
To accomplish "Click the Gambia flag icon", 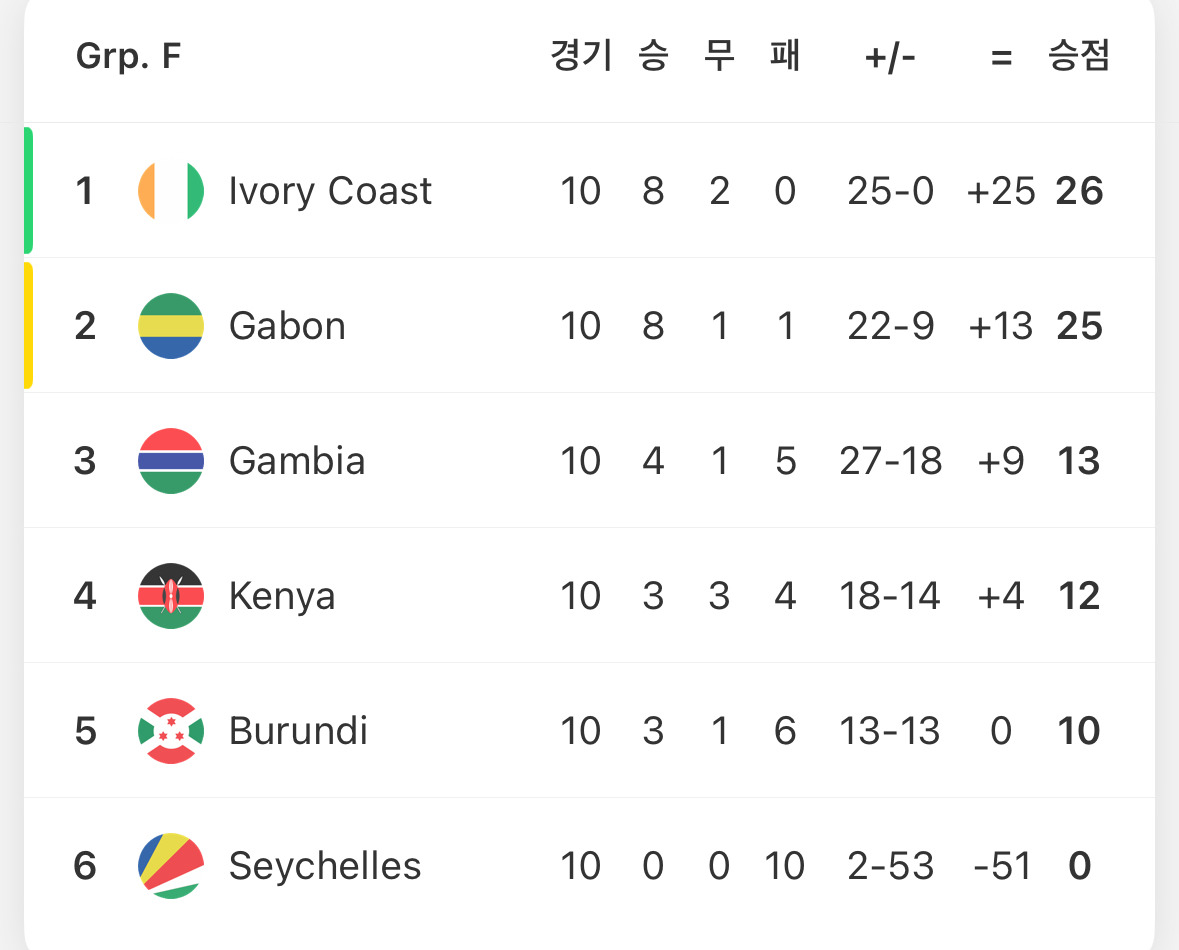I will click(171, 461).
